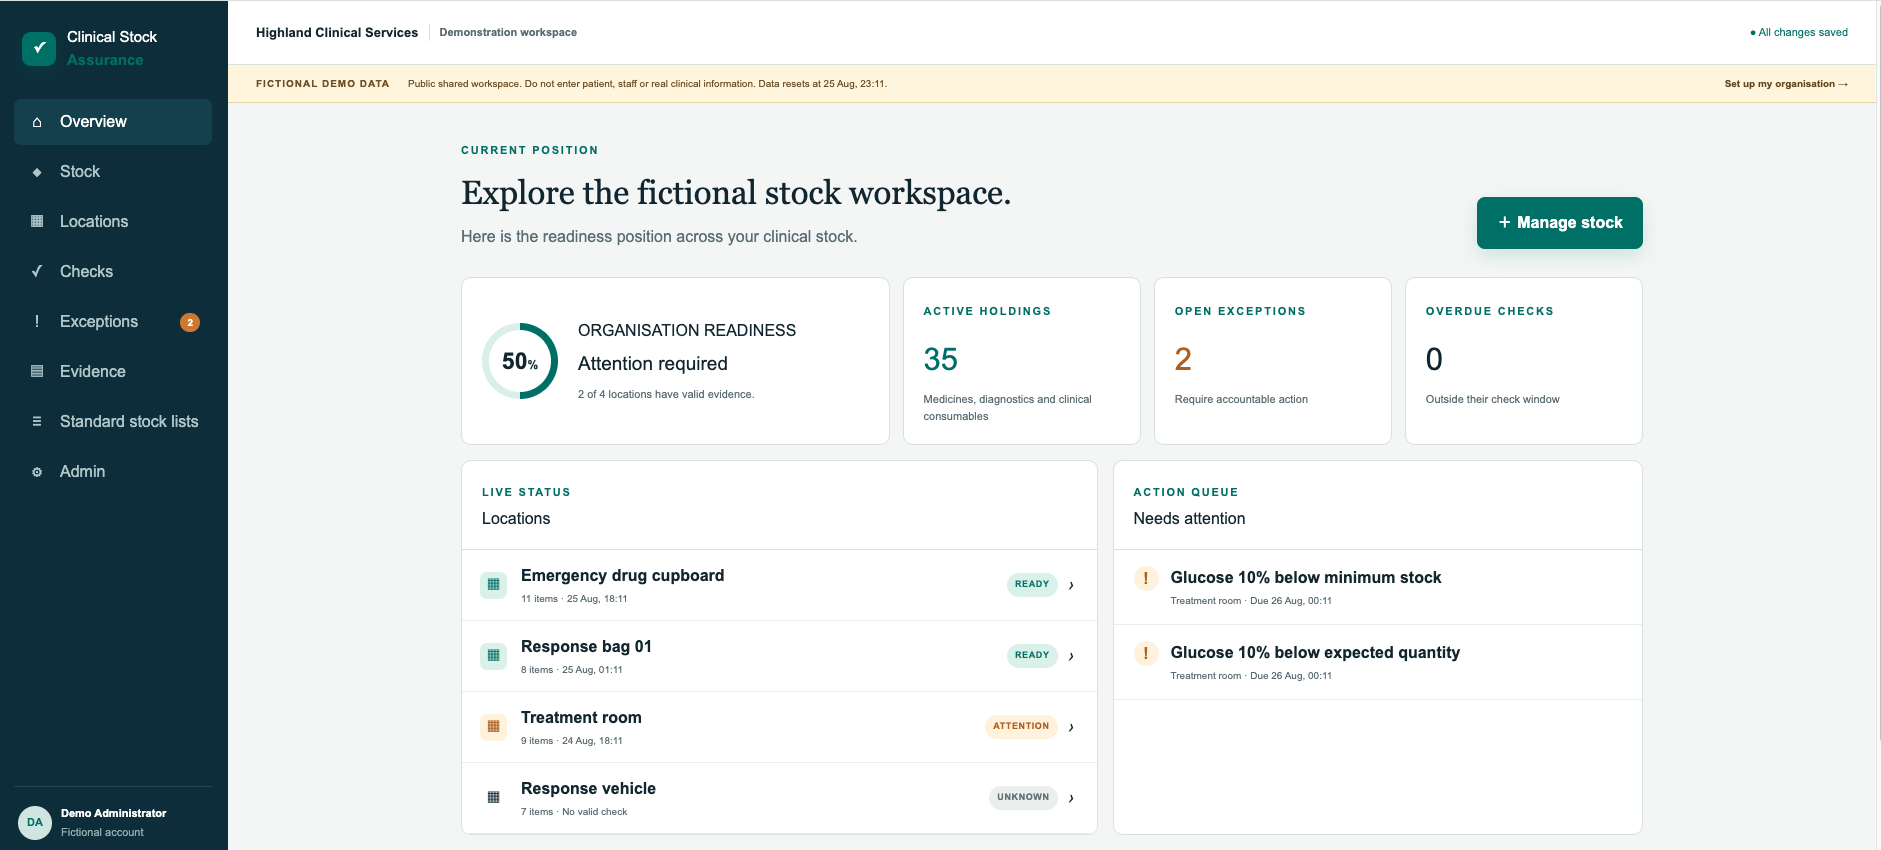Viewport: 1881px width, 850px height.
Task: Open Glucose 10% below expected quantity action
Action: click(1378, 662)
